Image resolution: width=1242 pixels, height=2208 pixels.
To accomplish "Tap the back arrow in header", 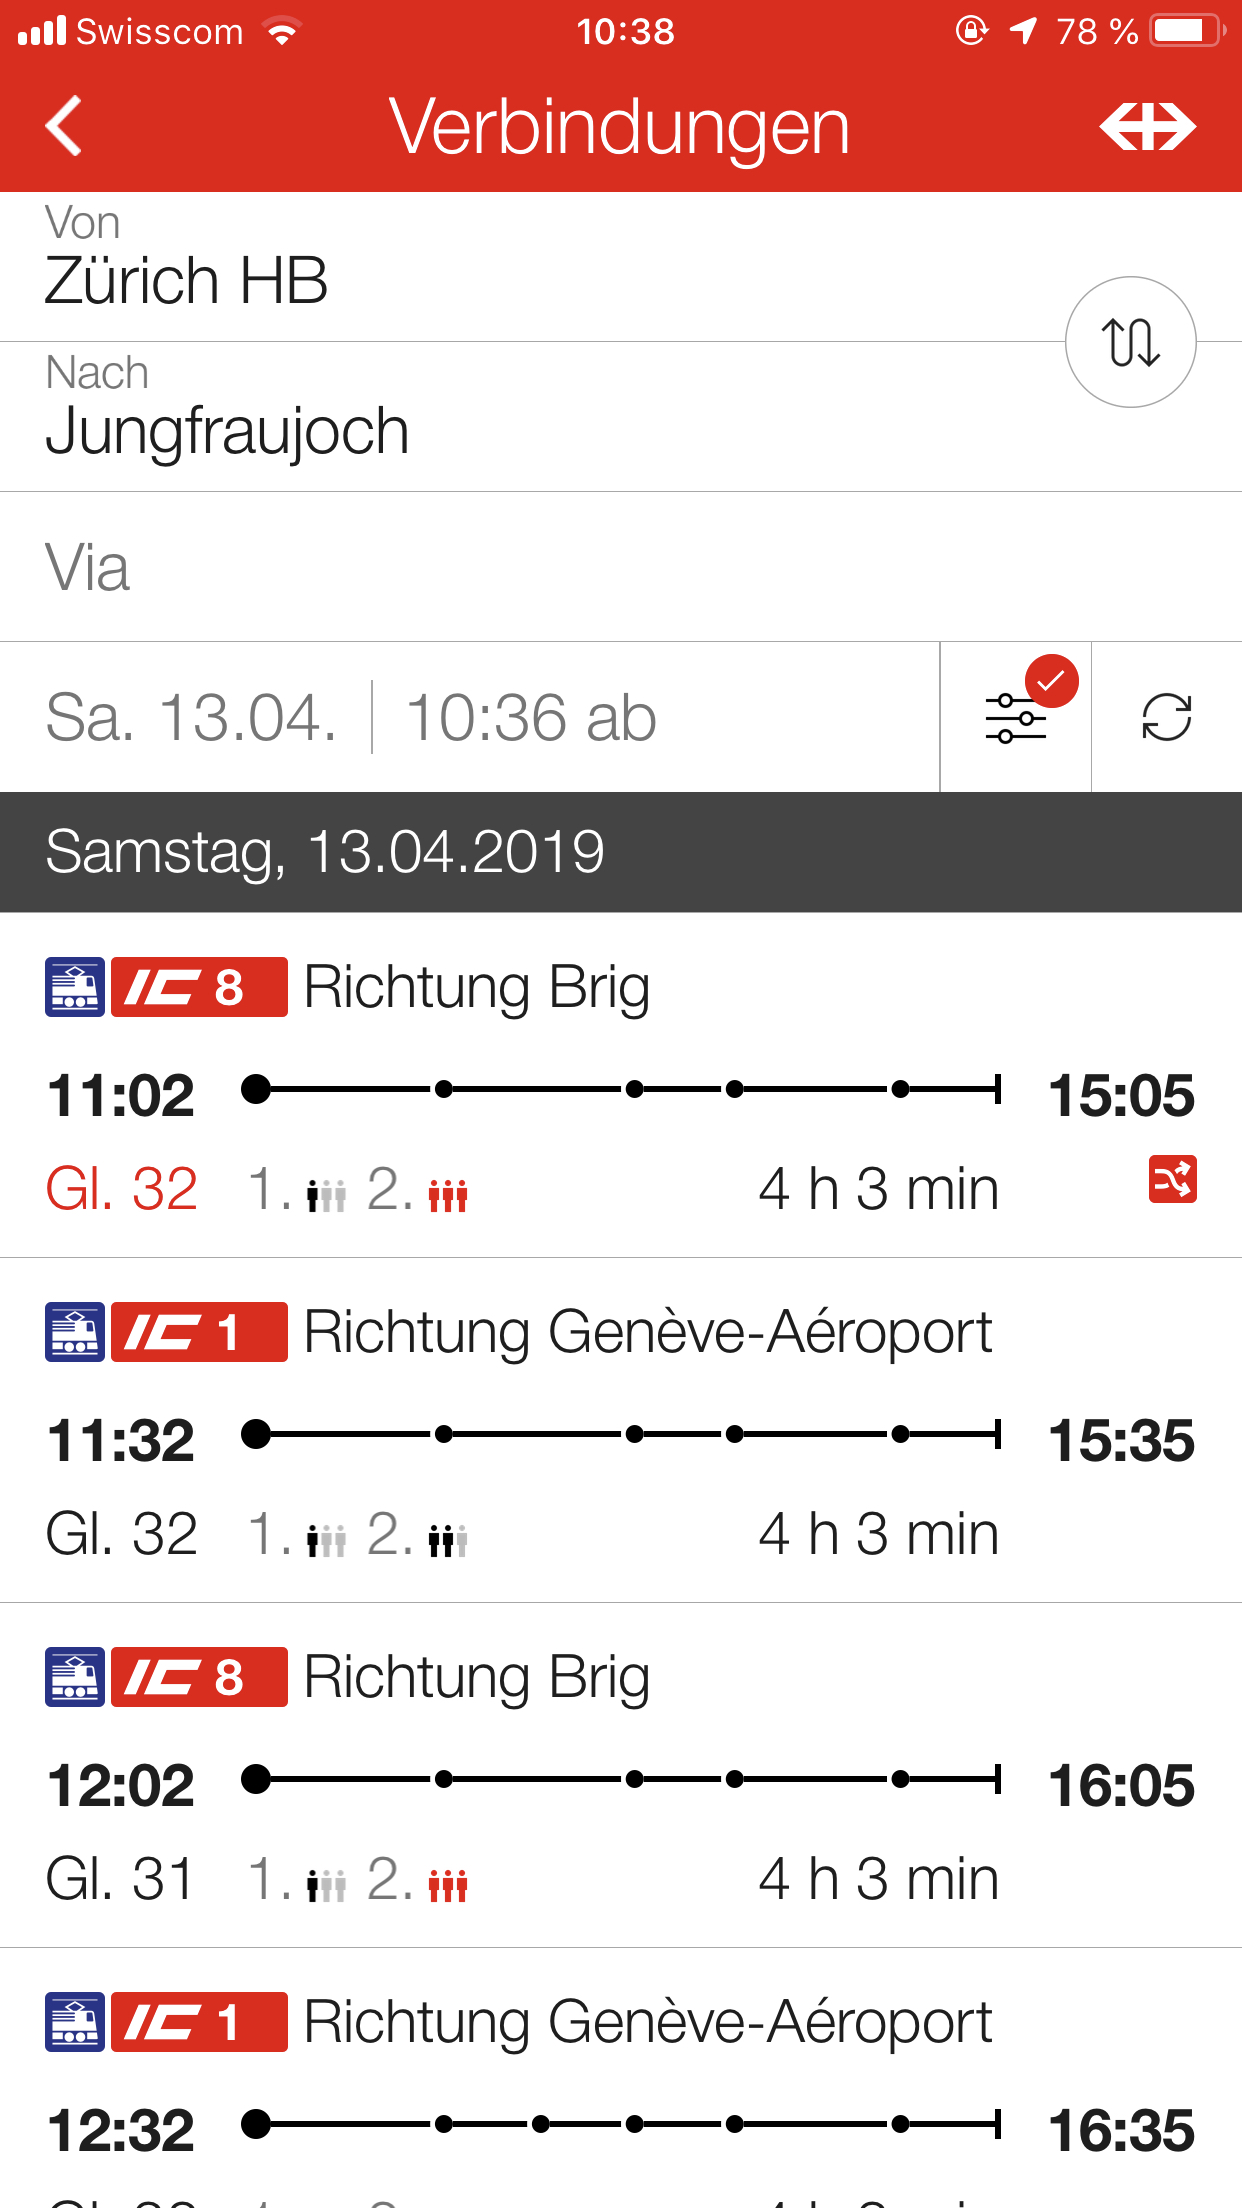I will click(x=64, y=127).
